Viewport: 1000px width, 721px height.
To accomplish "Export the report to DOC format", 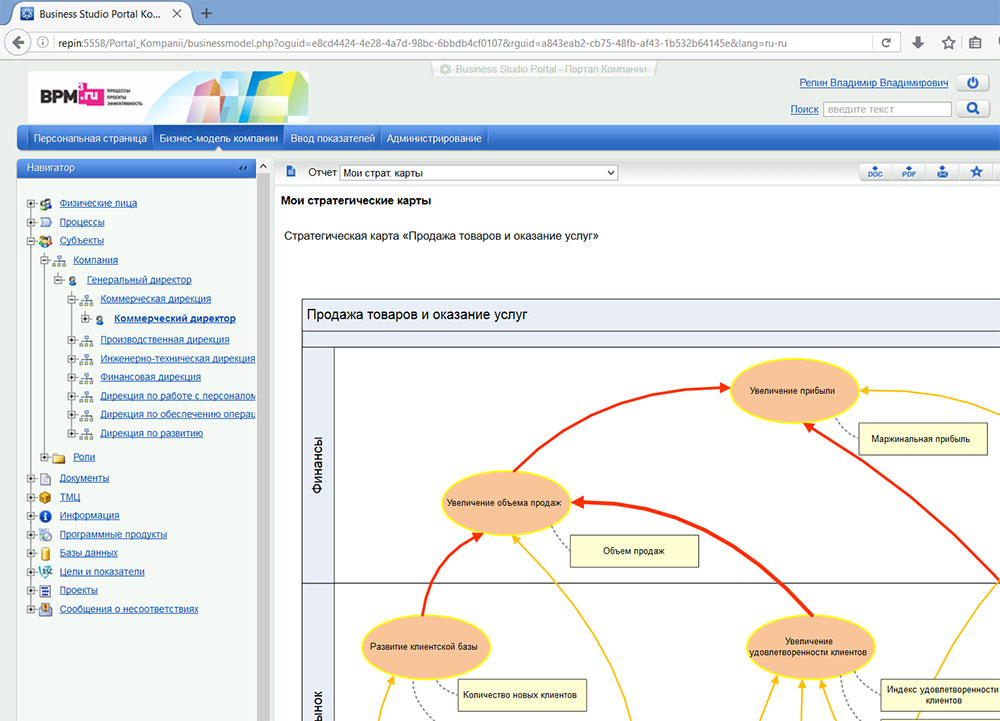I will pos(875,172).
